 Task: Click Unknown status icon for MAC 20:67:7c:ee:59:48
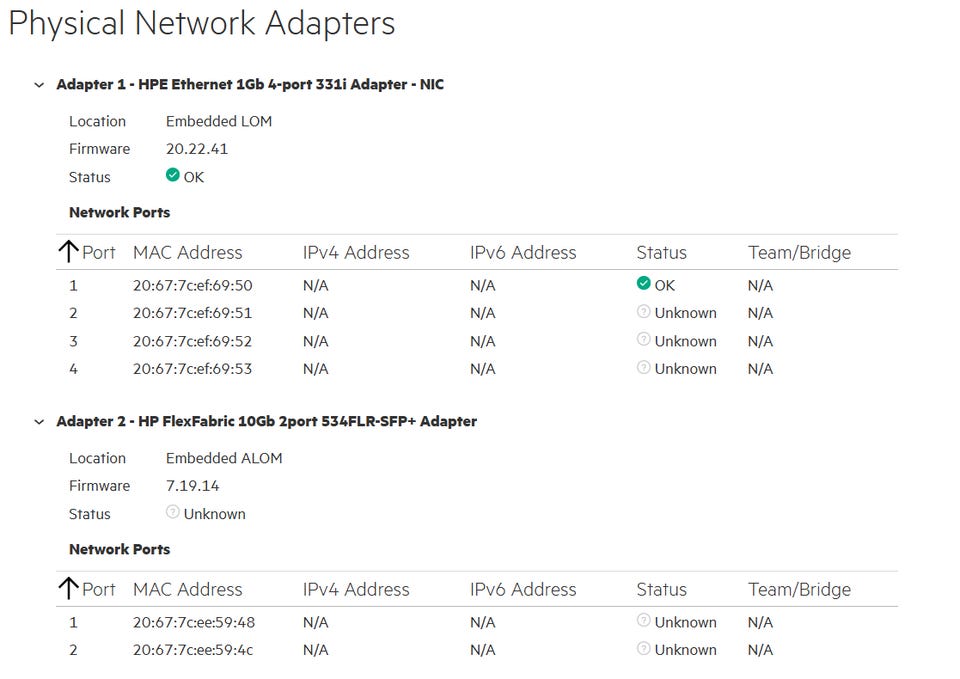tap(643, 620)
